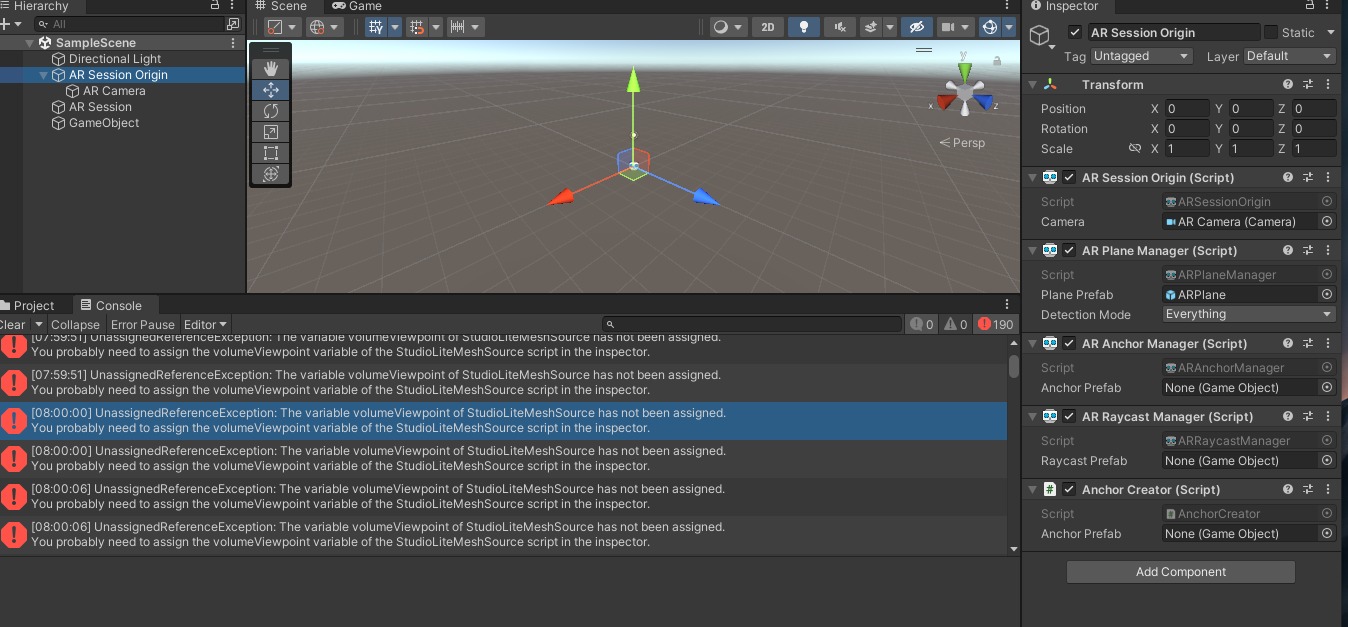Select the Rect tool in the scene toolbar
Screen dimensions: 1348x627
[x=270, y=153]
